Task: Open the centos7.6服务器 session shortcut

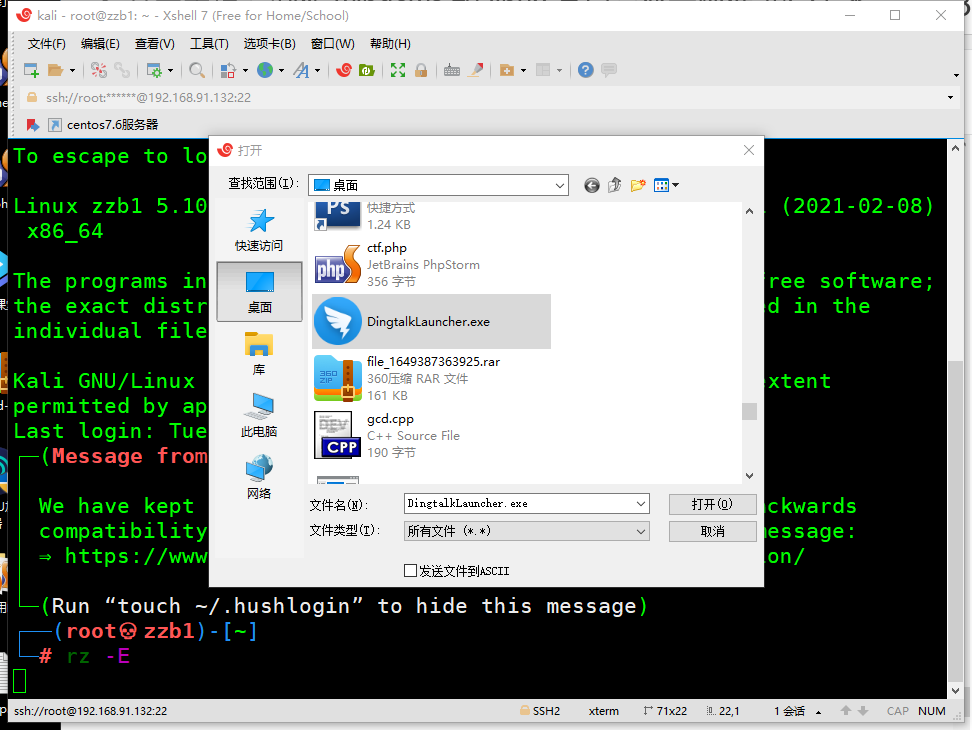Action: (x=104, y=125)
